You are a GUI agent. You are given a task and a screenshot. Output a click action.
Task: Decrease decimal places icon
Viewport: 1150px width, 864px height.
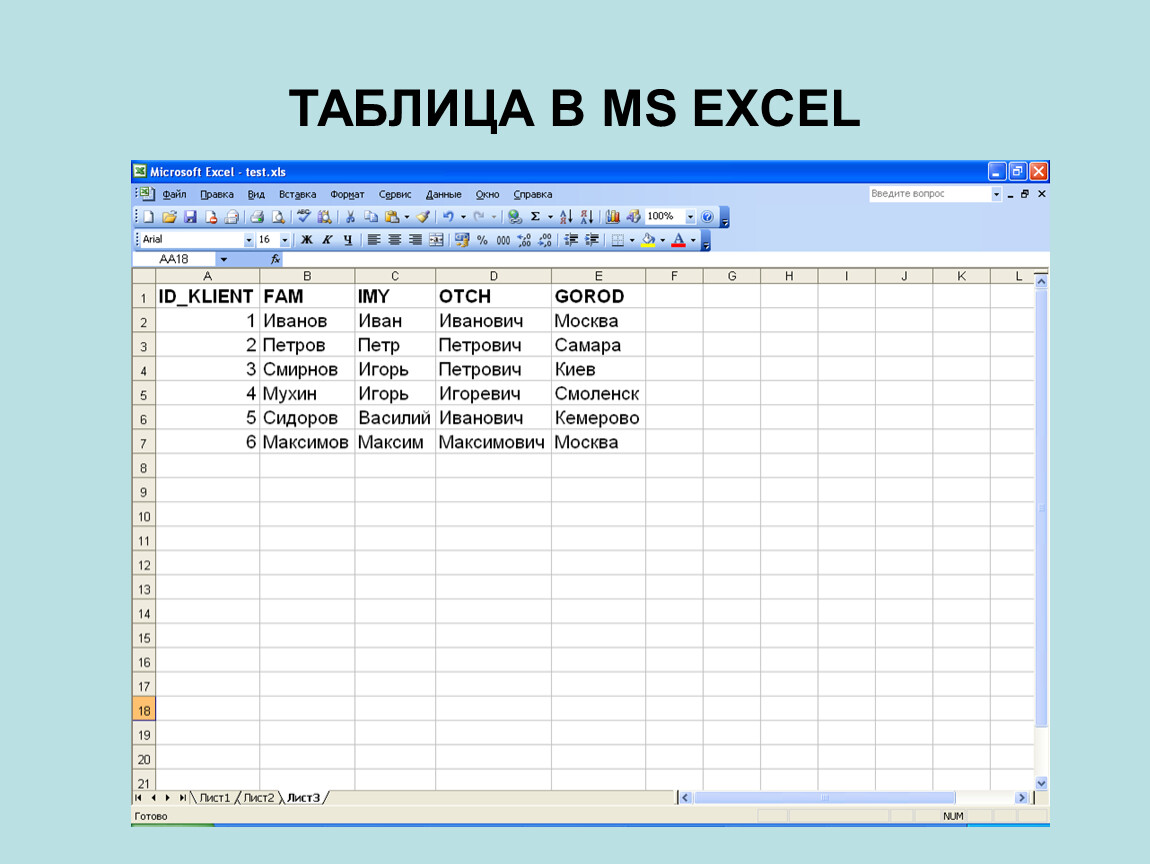pos(545,241)
